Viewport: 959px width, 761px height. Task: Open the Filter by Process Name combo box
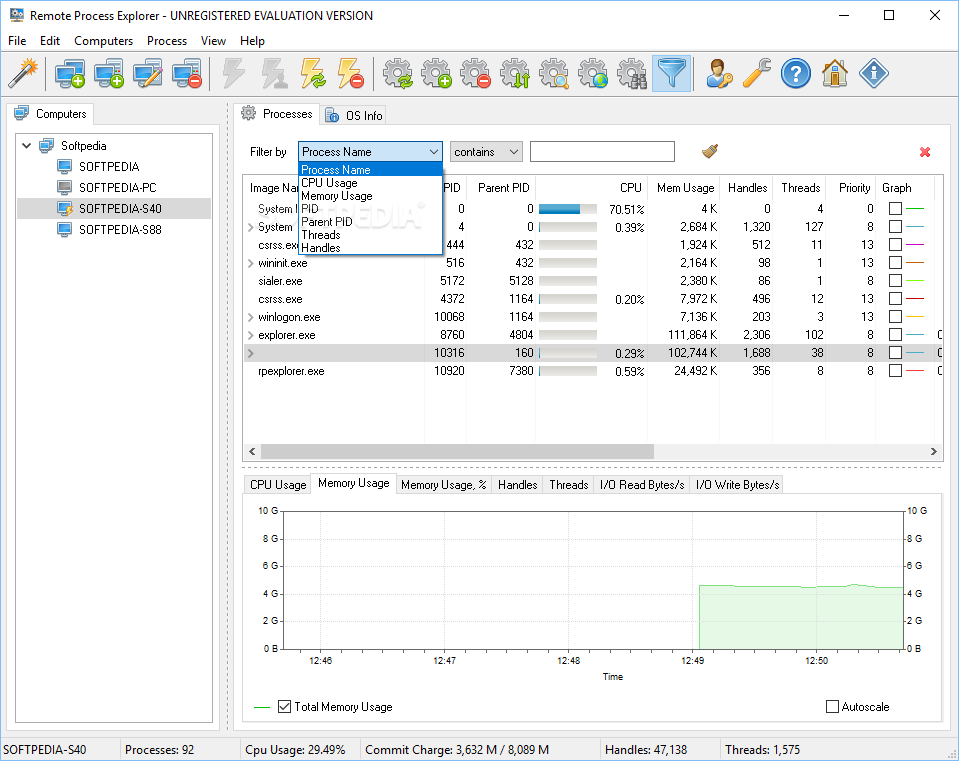point(370,152)
